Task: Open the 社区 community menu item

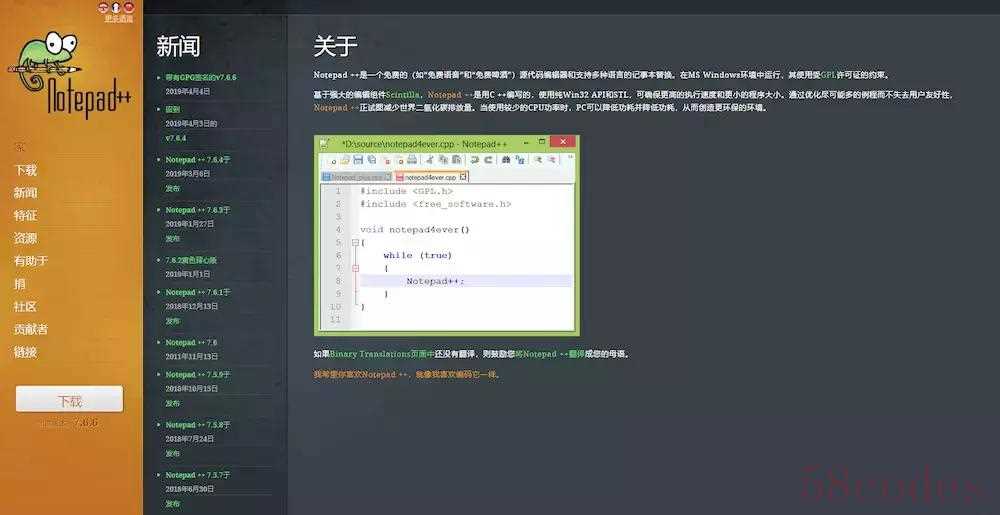Action: pyautogui.click(x=26, y=307)
